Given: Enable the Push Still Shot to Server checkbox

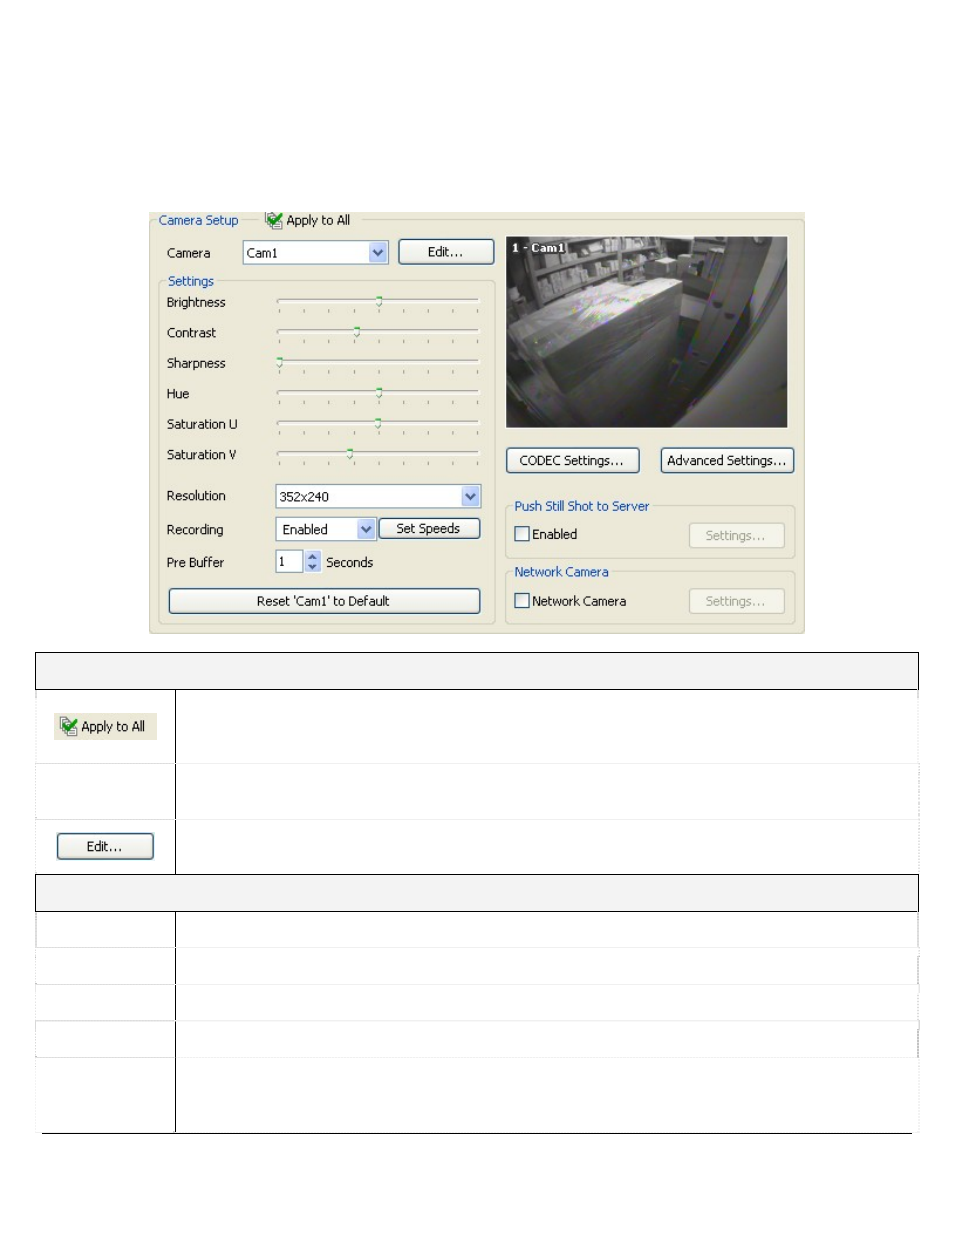Looking at the screenshot, I should [522, 534].
